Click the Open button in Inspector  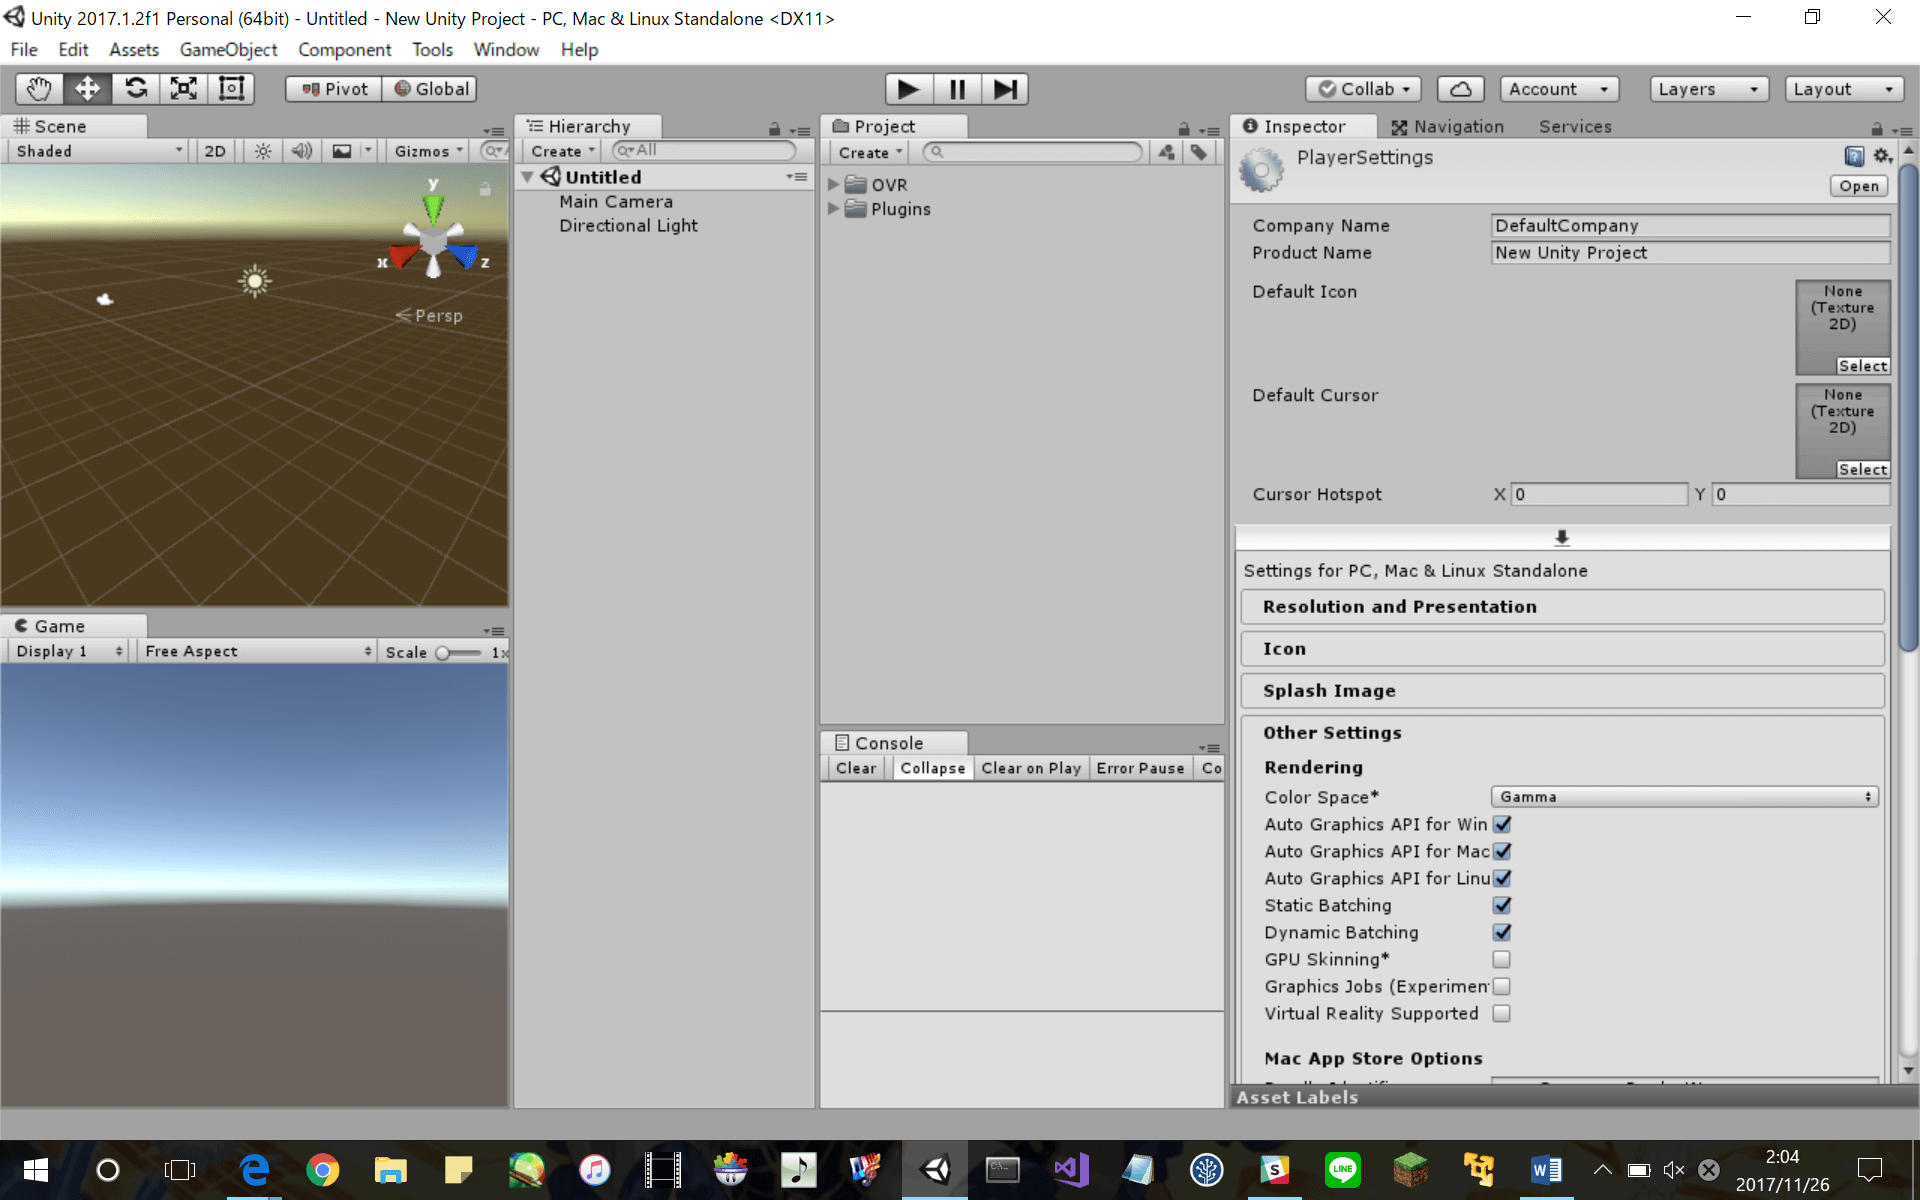(1859, 186)
